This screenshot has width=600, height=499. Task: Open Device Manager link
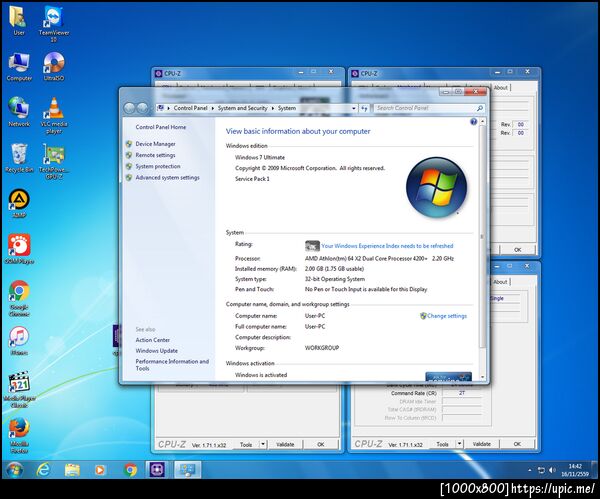tap(155, 144)
